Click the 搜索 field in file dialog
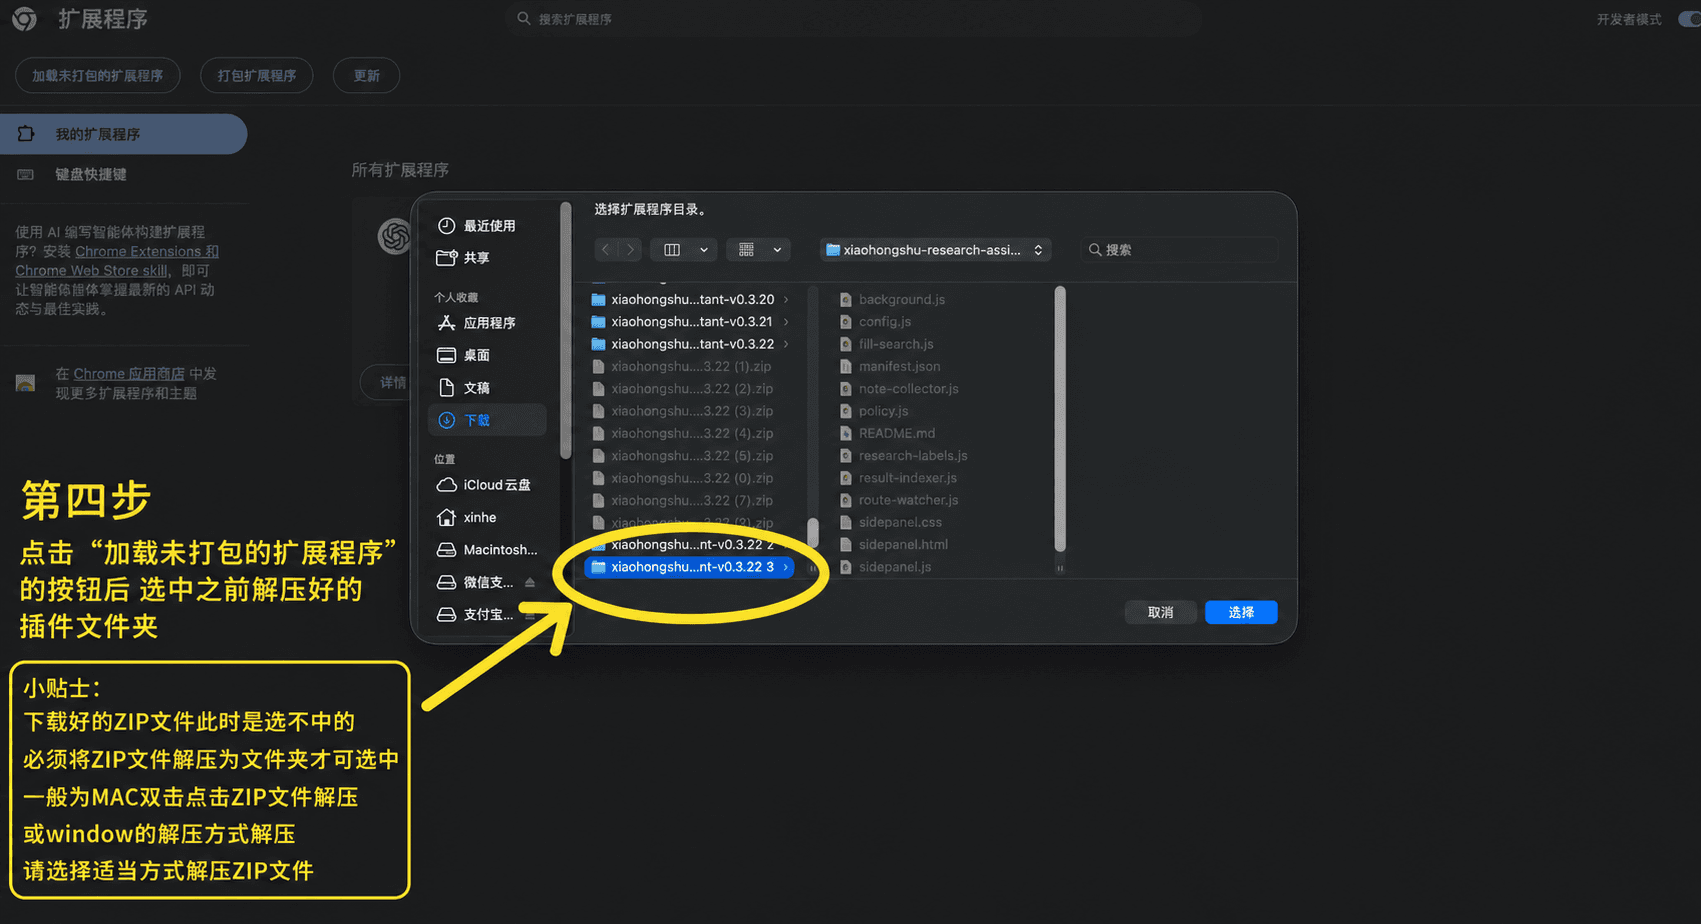The height and width of the screenshot is (924, 1701). [x=1179, y=250]
